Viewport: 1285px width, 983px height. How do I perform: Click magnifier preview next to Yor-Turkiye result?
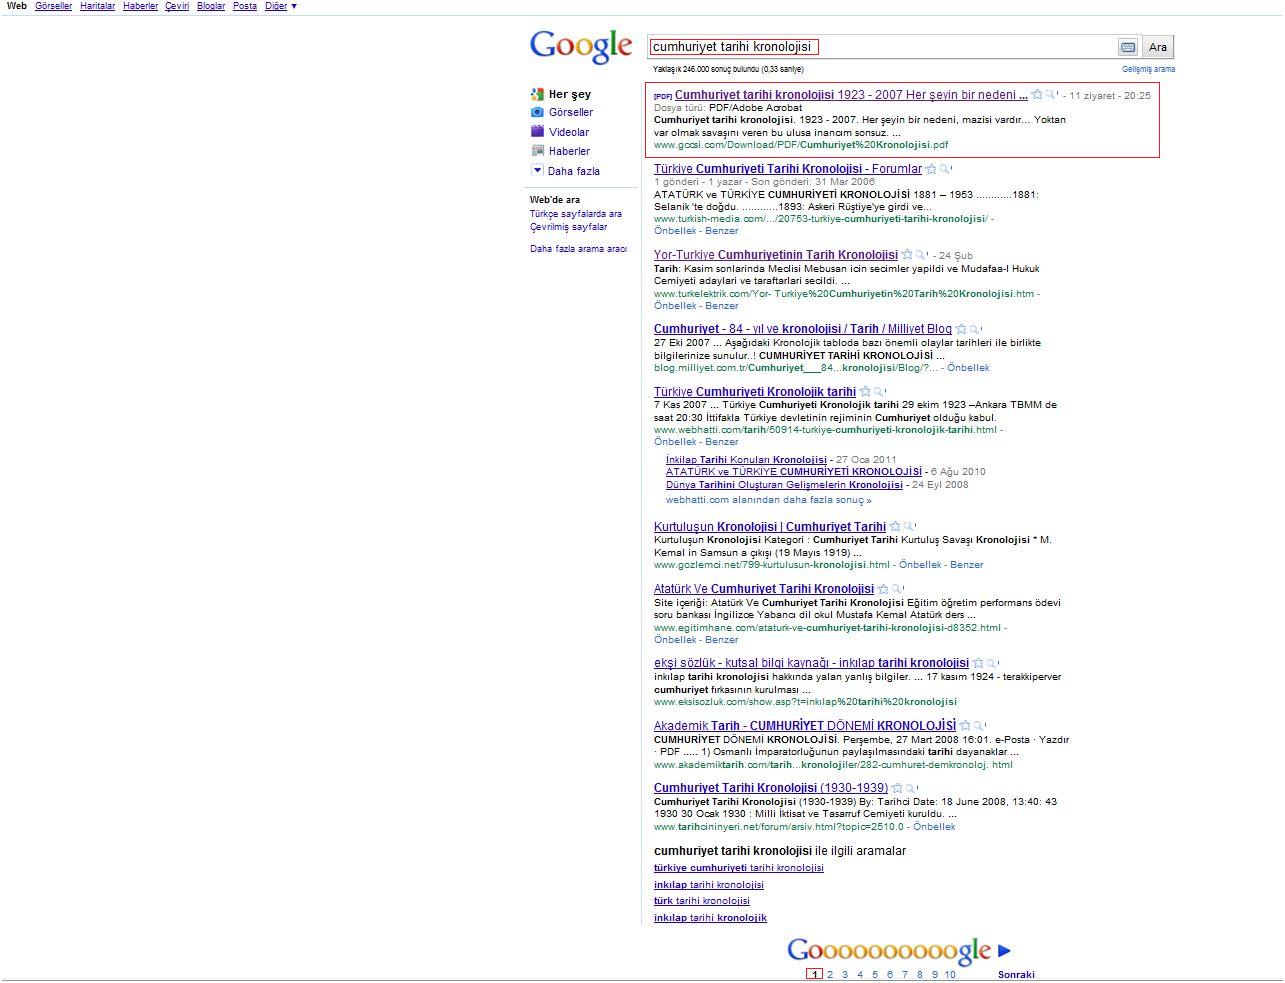[921, 255]
